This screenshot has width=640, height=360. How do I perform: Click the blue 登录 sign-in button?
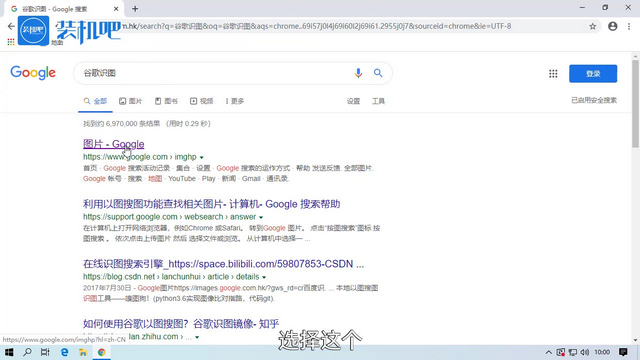pos(593,73)
